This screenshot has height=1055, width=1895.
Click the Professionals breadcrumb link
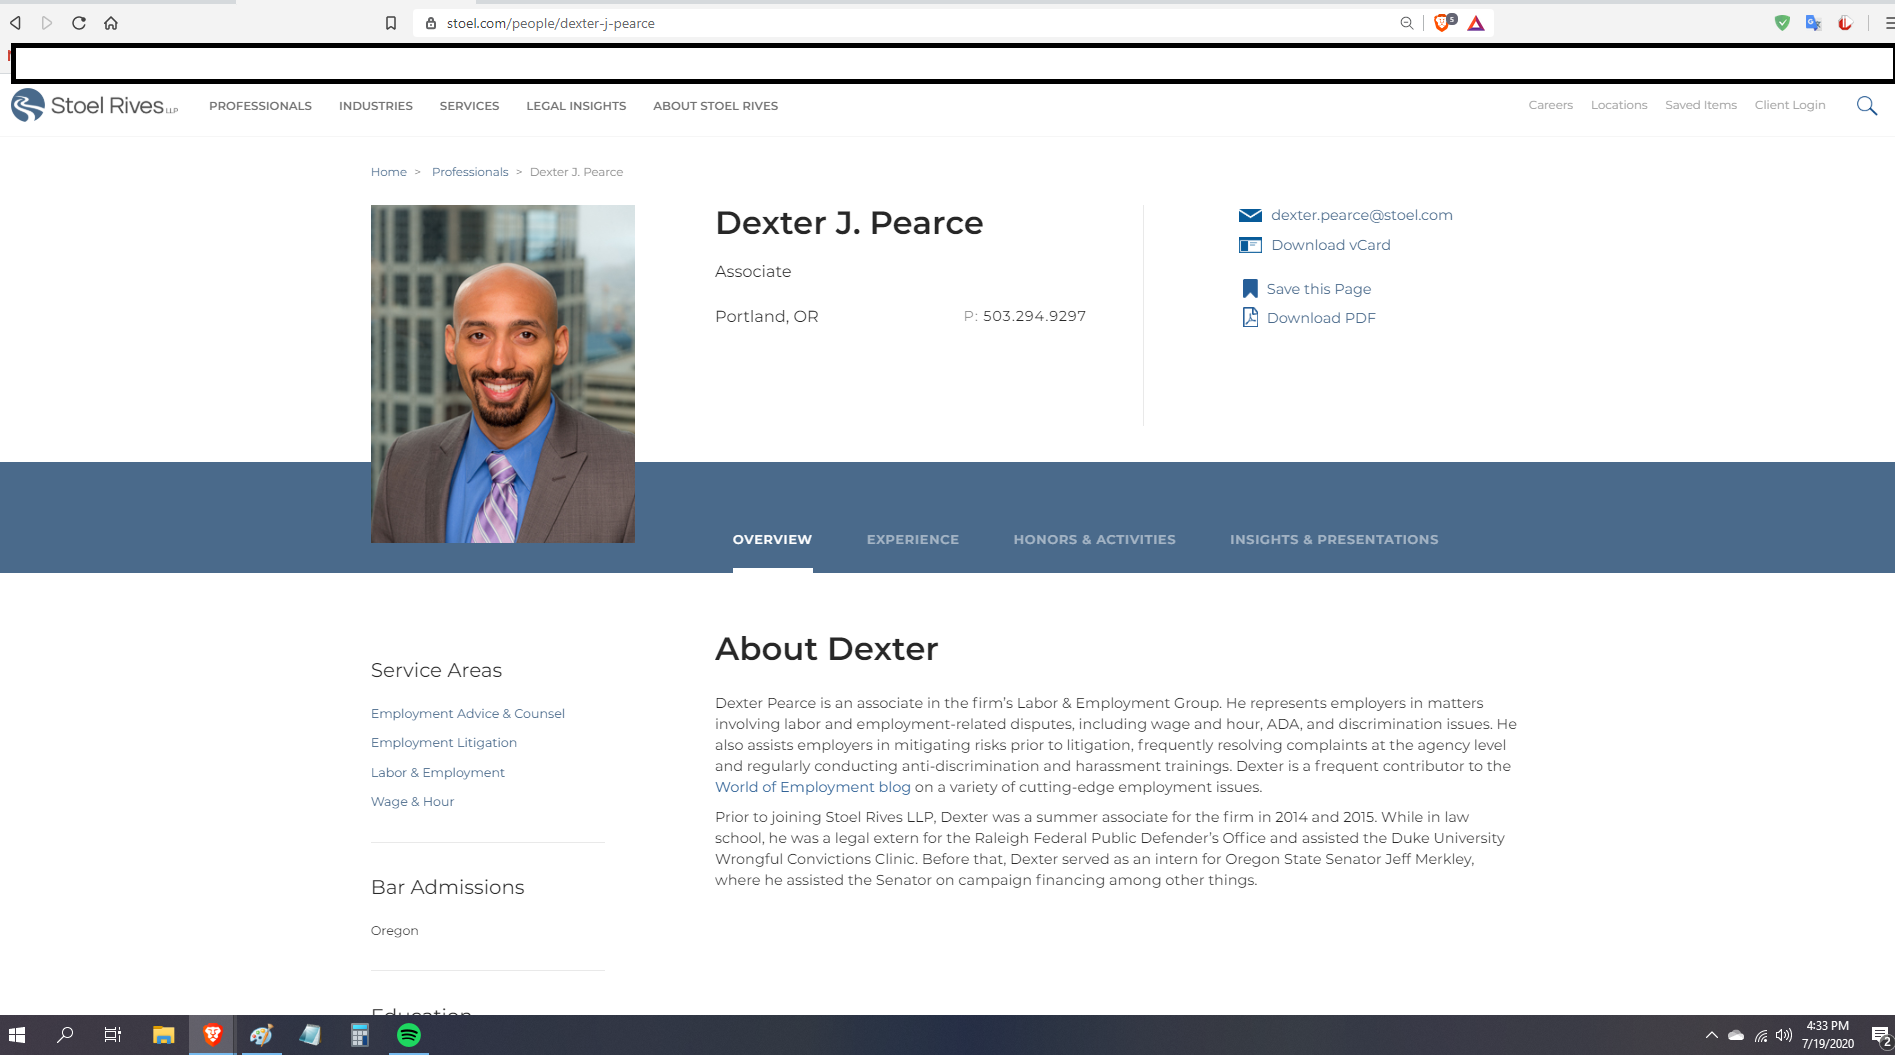[470, 172]
